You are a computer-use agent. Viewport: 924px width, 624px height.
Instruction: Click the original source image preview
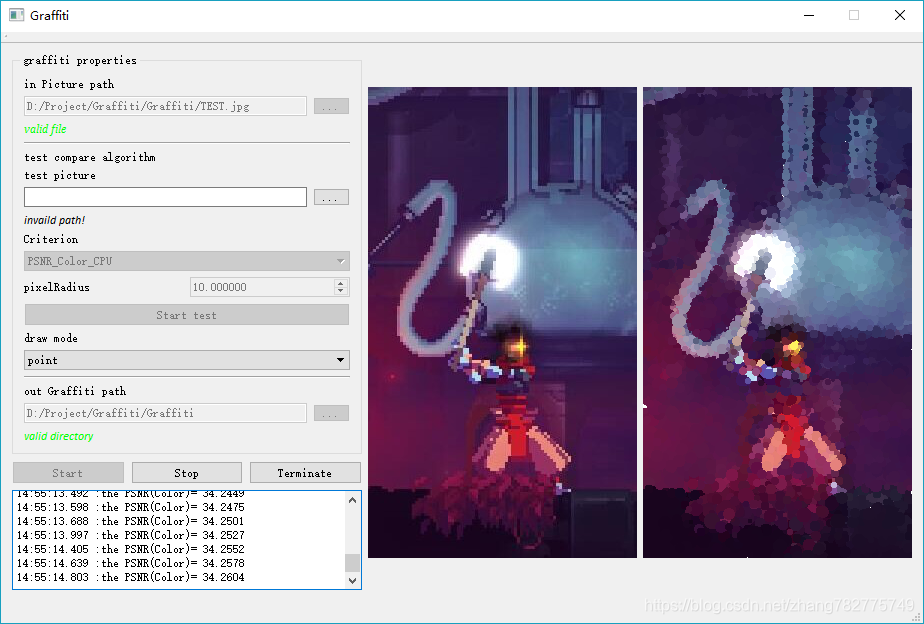coord(502,322)
